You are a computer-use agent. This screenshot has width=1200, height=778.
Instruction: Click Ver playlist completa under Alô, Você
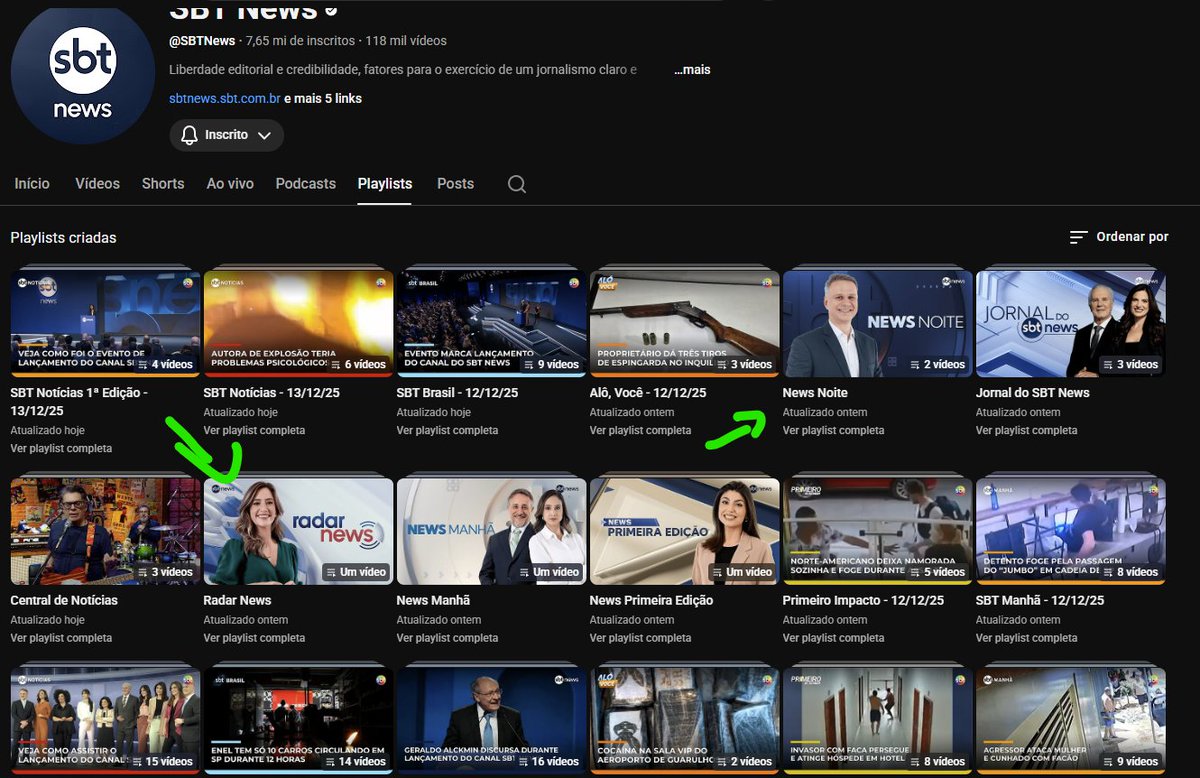pos(640,431)
